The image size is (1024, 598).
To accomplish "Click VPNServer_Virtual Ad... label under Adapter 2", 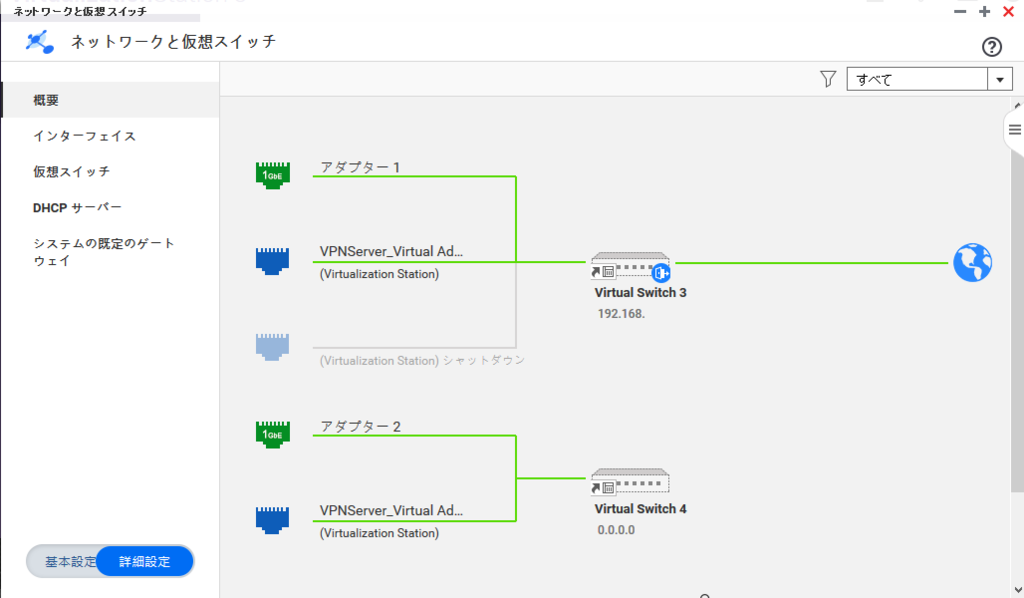I will tap(391, 511).
